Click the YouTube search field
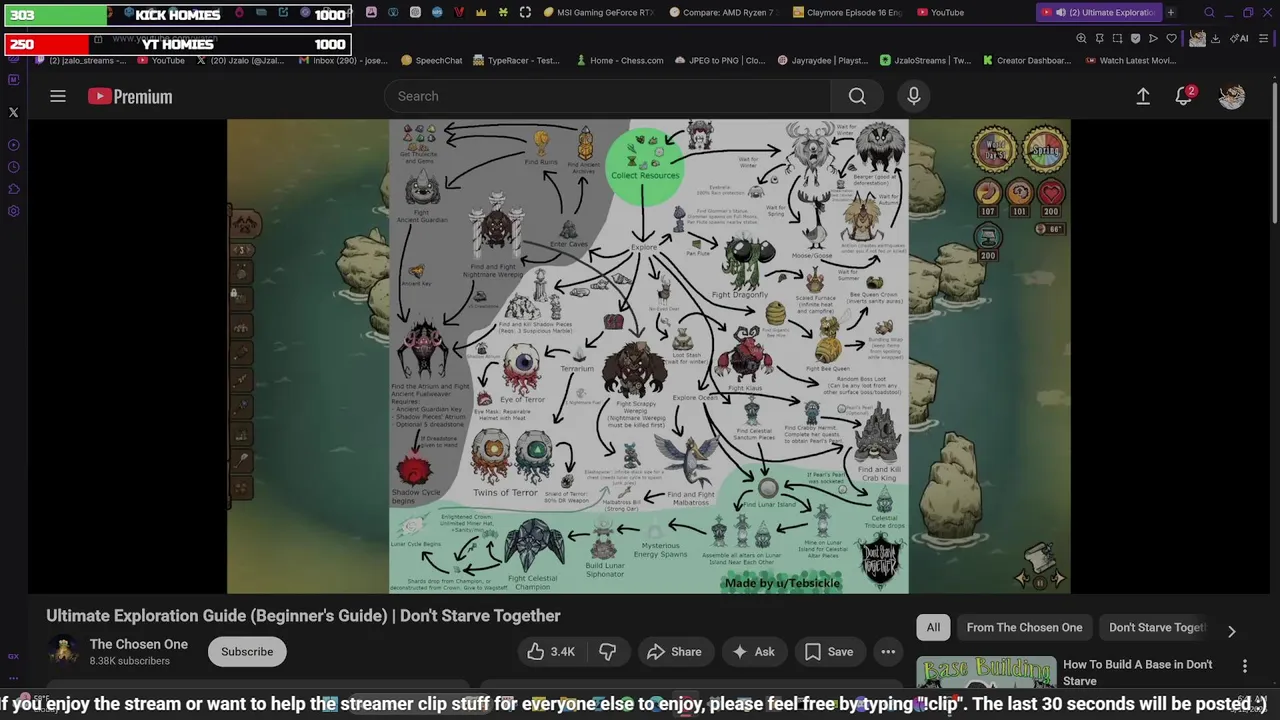 pyautogui.click(x=607, y=96)
